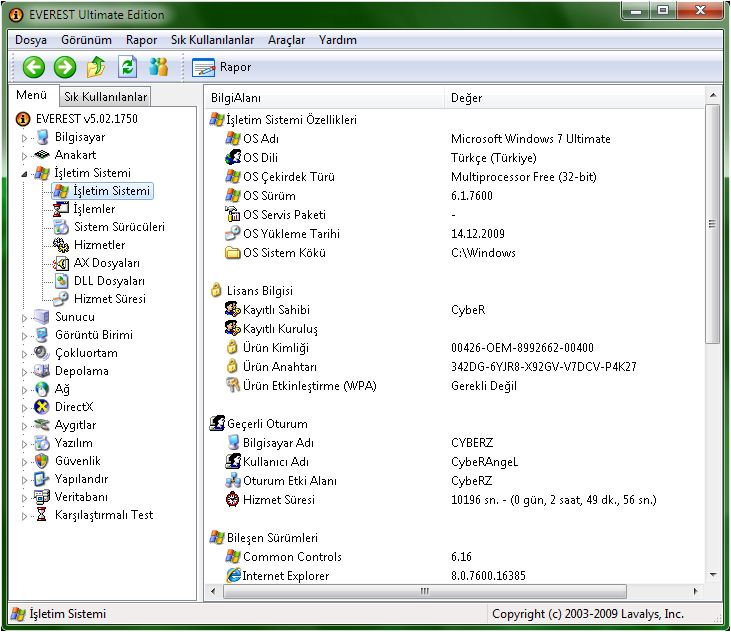The image size is (731, 632).
Task: Select the Bilgisayar Adı row
Action: pyautogui.click(x=455, y=443)
